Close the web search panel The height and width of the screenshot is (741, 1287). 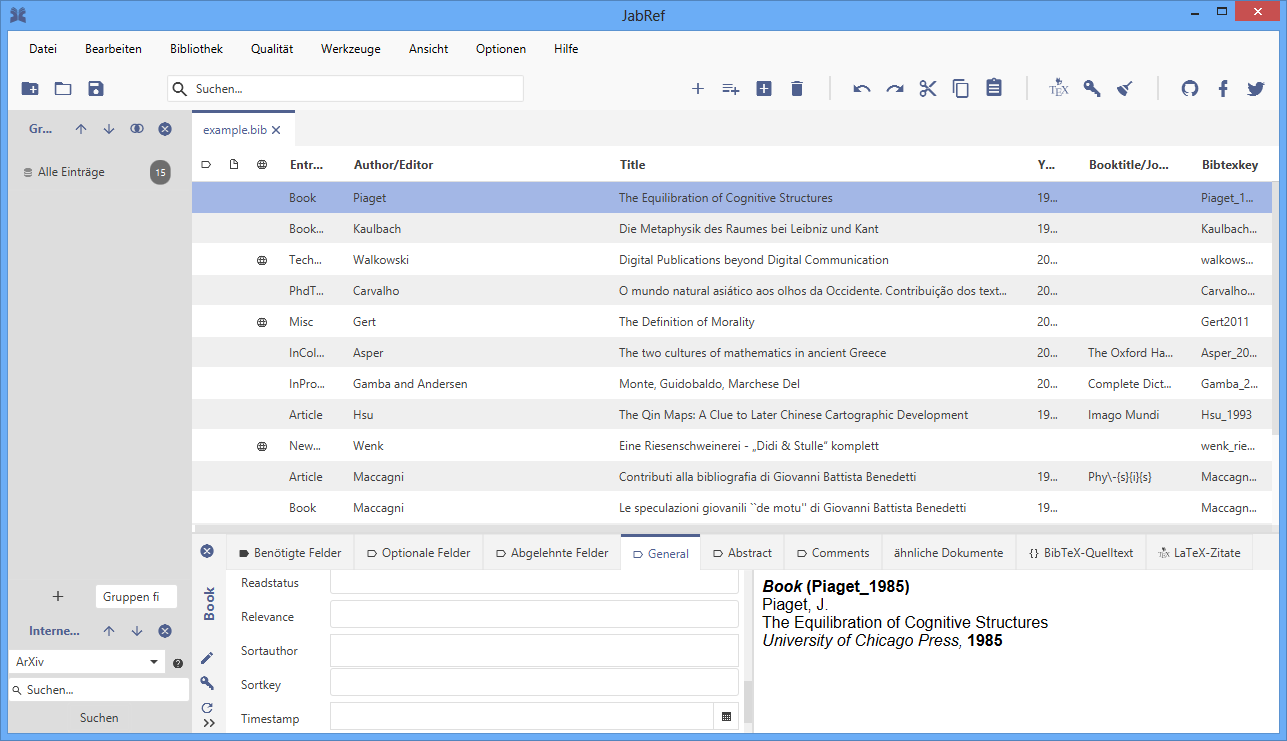tap(165, 631)
